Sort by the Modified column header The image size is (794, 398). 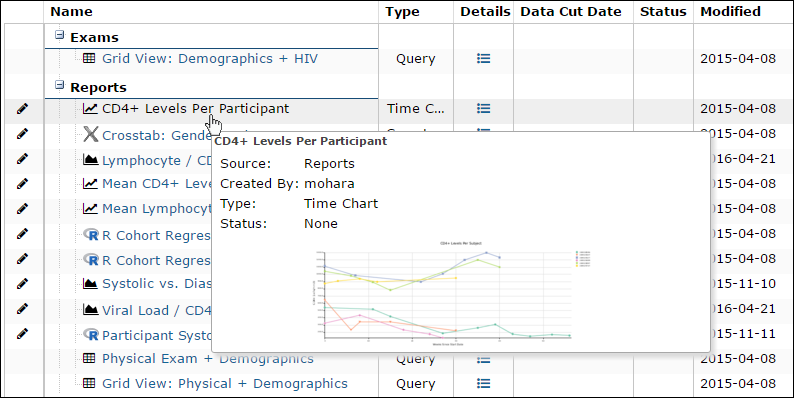(730, 12)
